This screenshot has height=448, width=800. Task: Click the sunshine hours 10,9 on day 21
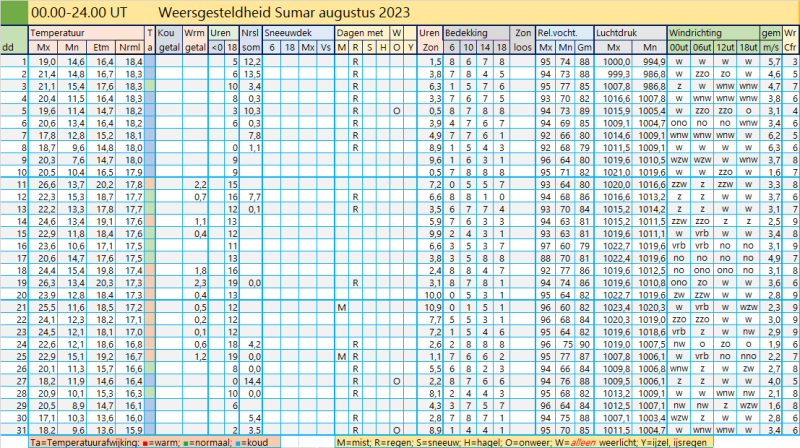(432, 308)
